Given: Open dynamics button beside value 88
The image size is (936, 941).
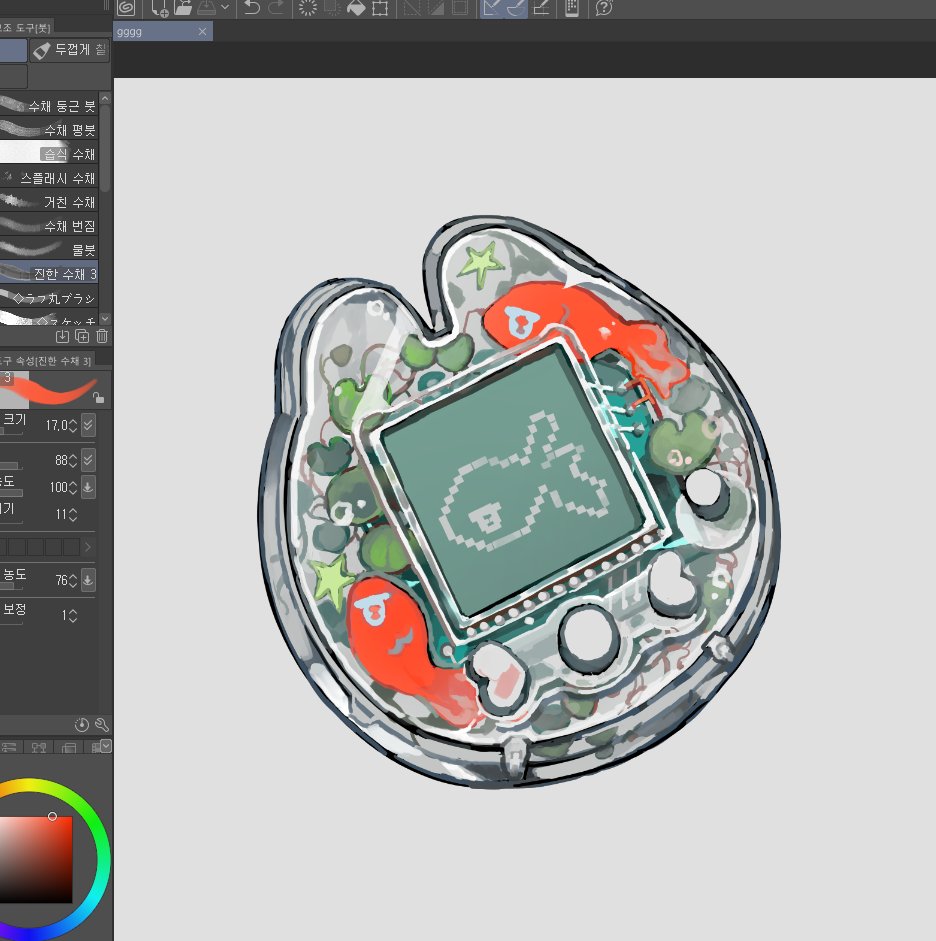Looking at the screenshot, I should click(x=88, y=460).
